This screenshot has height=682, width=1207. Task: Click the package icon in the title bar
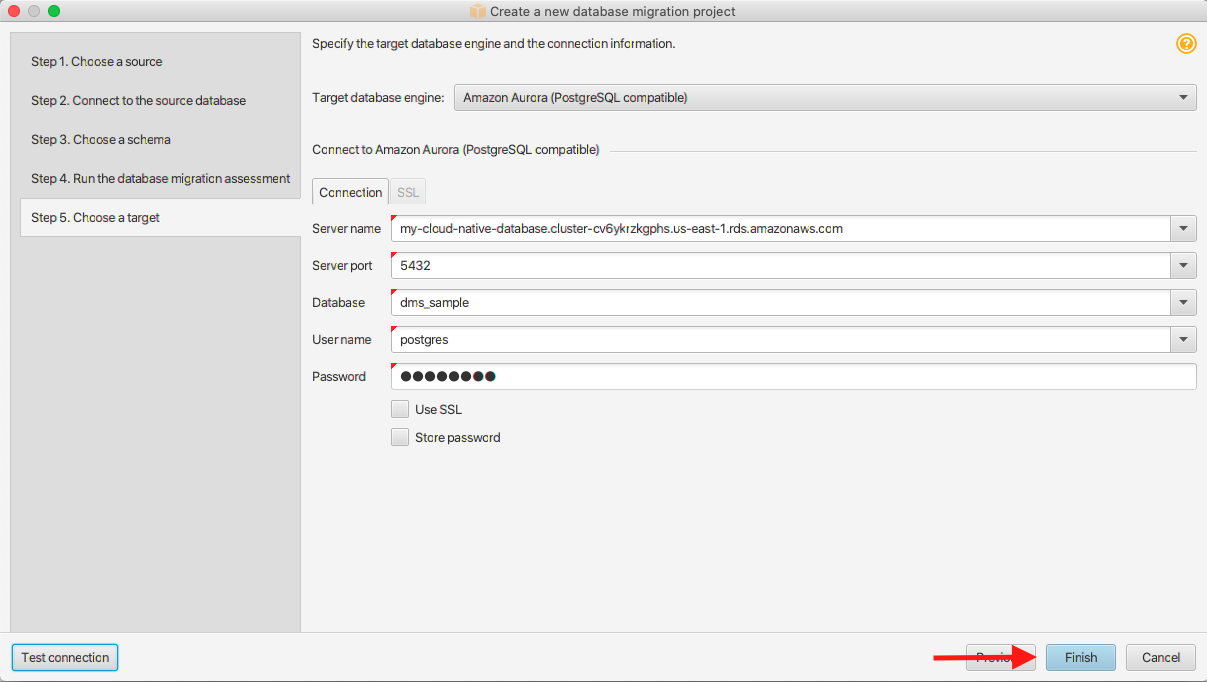[x=477, y=11]
